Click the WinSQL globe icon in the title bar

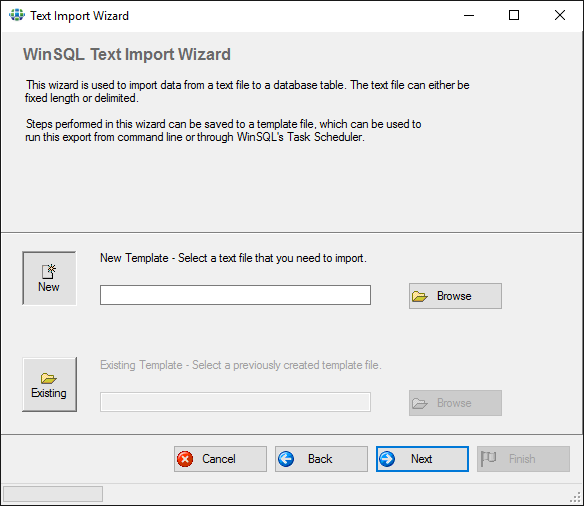point(17,15)
